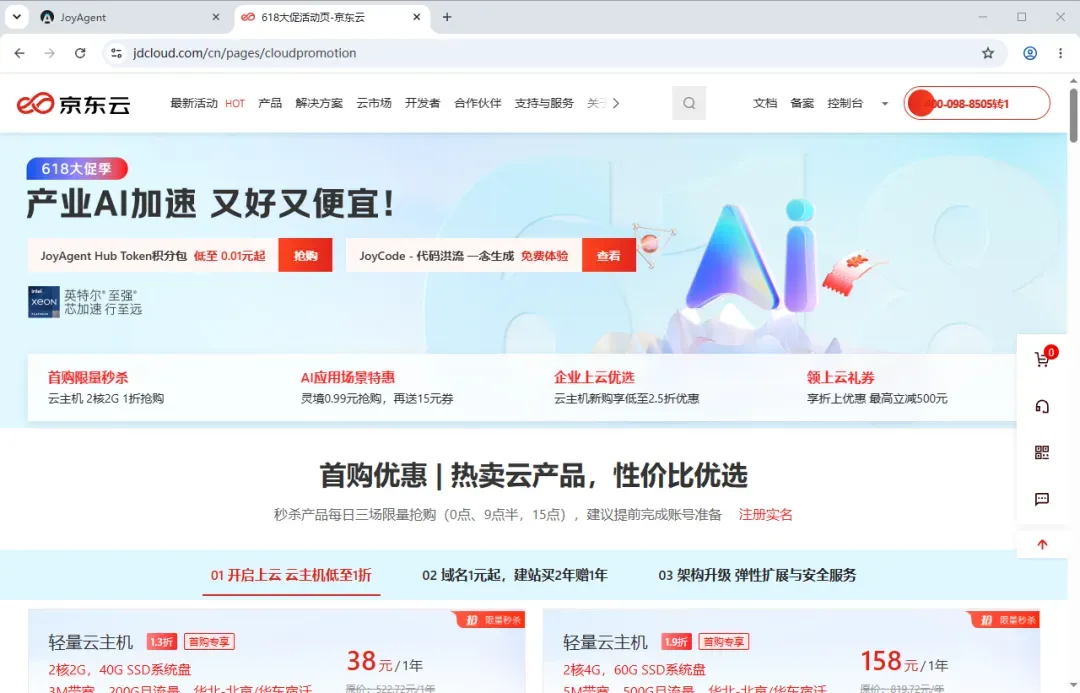The image size is (1080, 693).
Task: Open the shopping cart icon in sidebar
Action: [x=1042, y=359]
